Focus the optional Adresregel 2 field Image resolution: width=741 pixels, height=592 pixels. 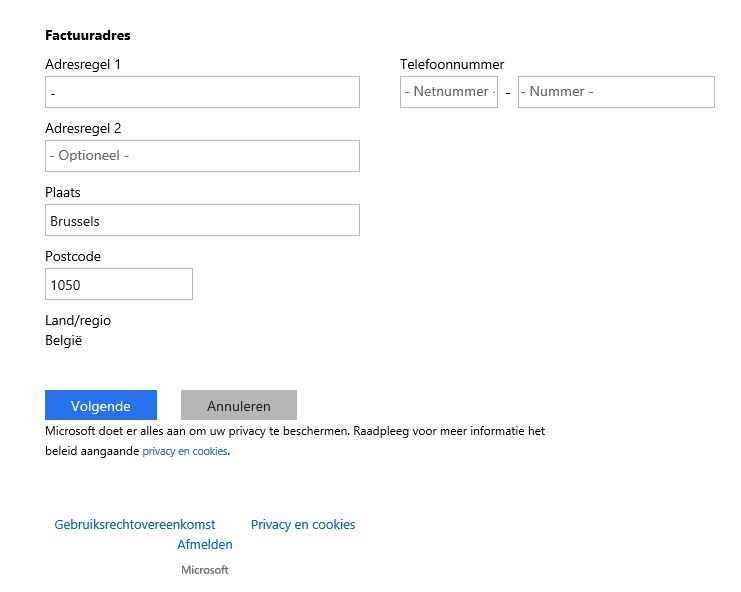pos(202,156)
